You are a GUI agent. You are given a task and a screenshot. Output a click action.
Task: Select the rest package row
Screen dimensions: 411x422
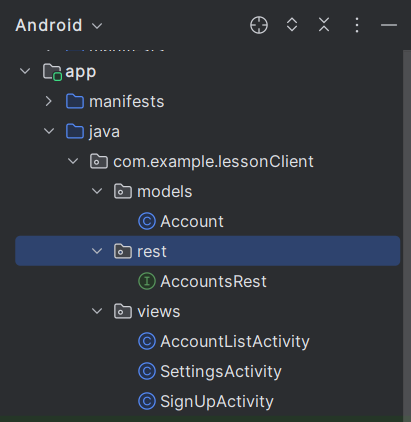point(208,251)
